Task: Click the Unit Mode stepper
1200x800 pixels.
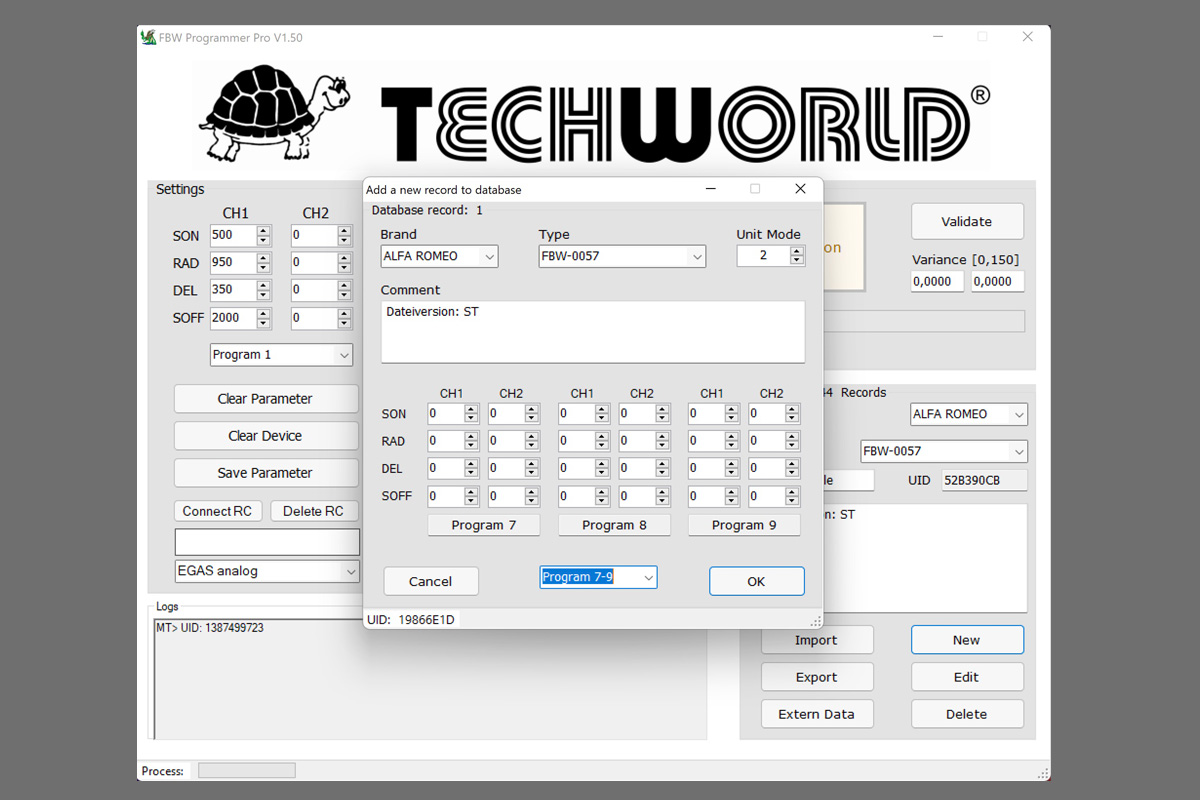Action: [x=797, y=256]
